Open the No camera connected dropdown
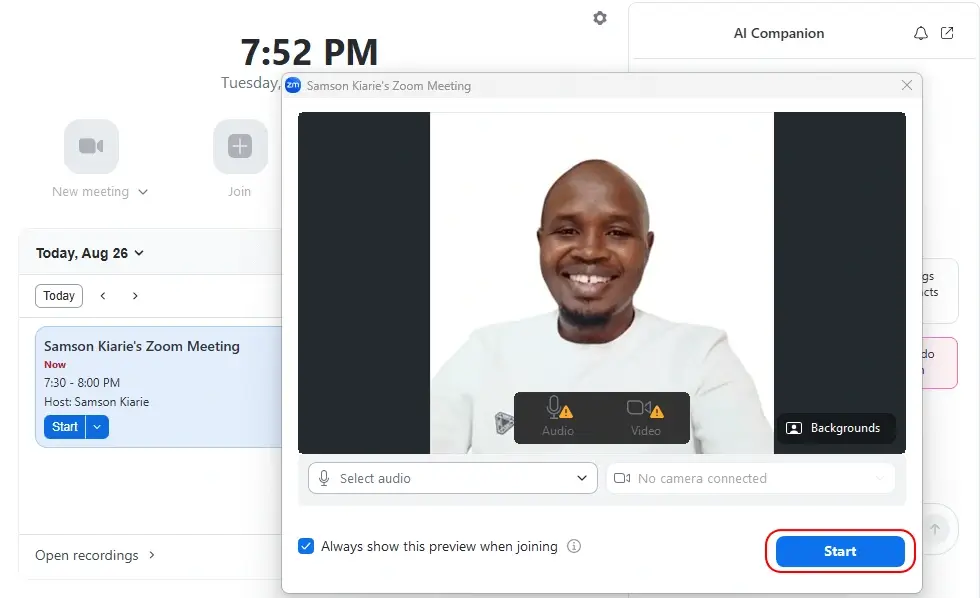The image size is (980, 598). click(750, 478)
